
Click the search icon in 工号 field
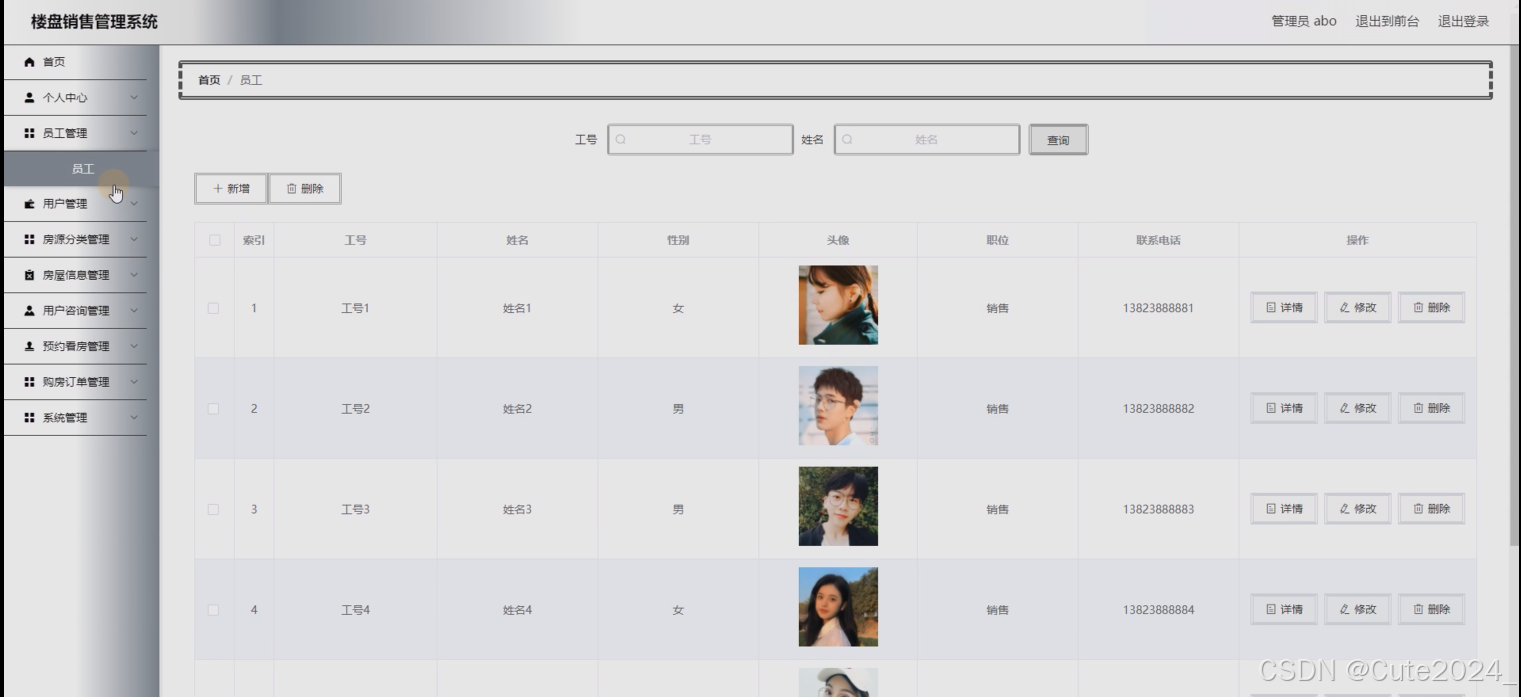(621, 140)
